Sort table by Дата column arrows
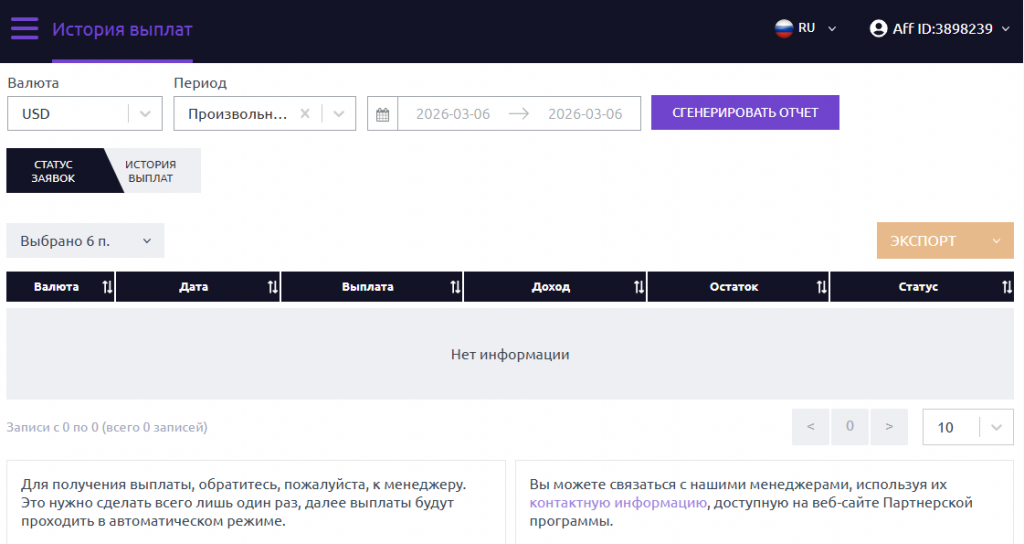This screenshot has height=544, width=1024. click(x=272, y=287)
